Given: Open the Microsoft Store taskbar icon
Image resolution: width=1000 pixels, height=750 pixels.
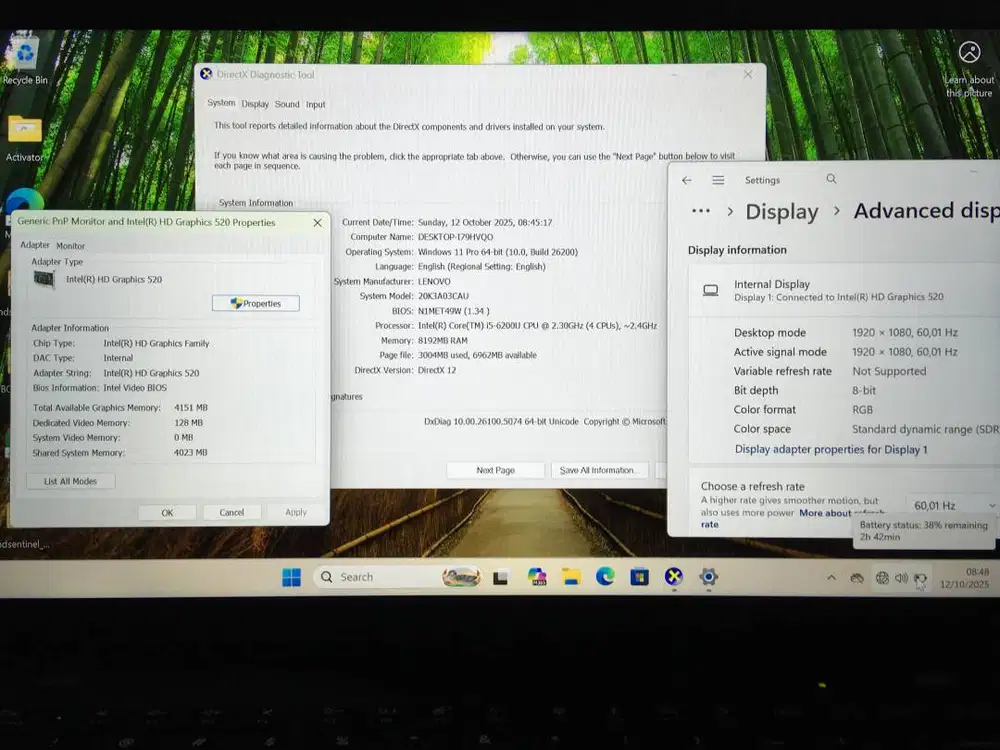Looking at the screenshot, I should tap(639, 577).
